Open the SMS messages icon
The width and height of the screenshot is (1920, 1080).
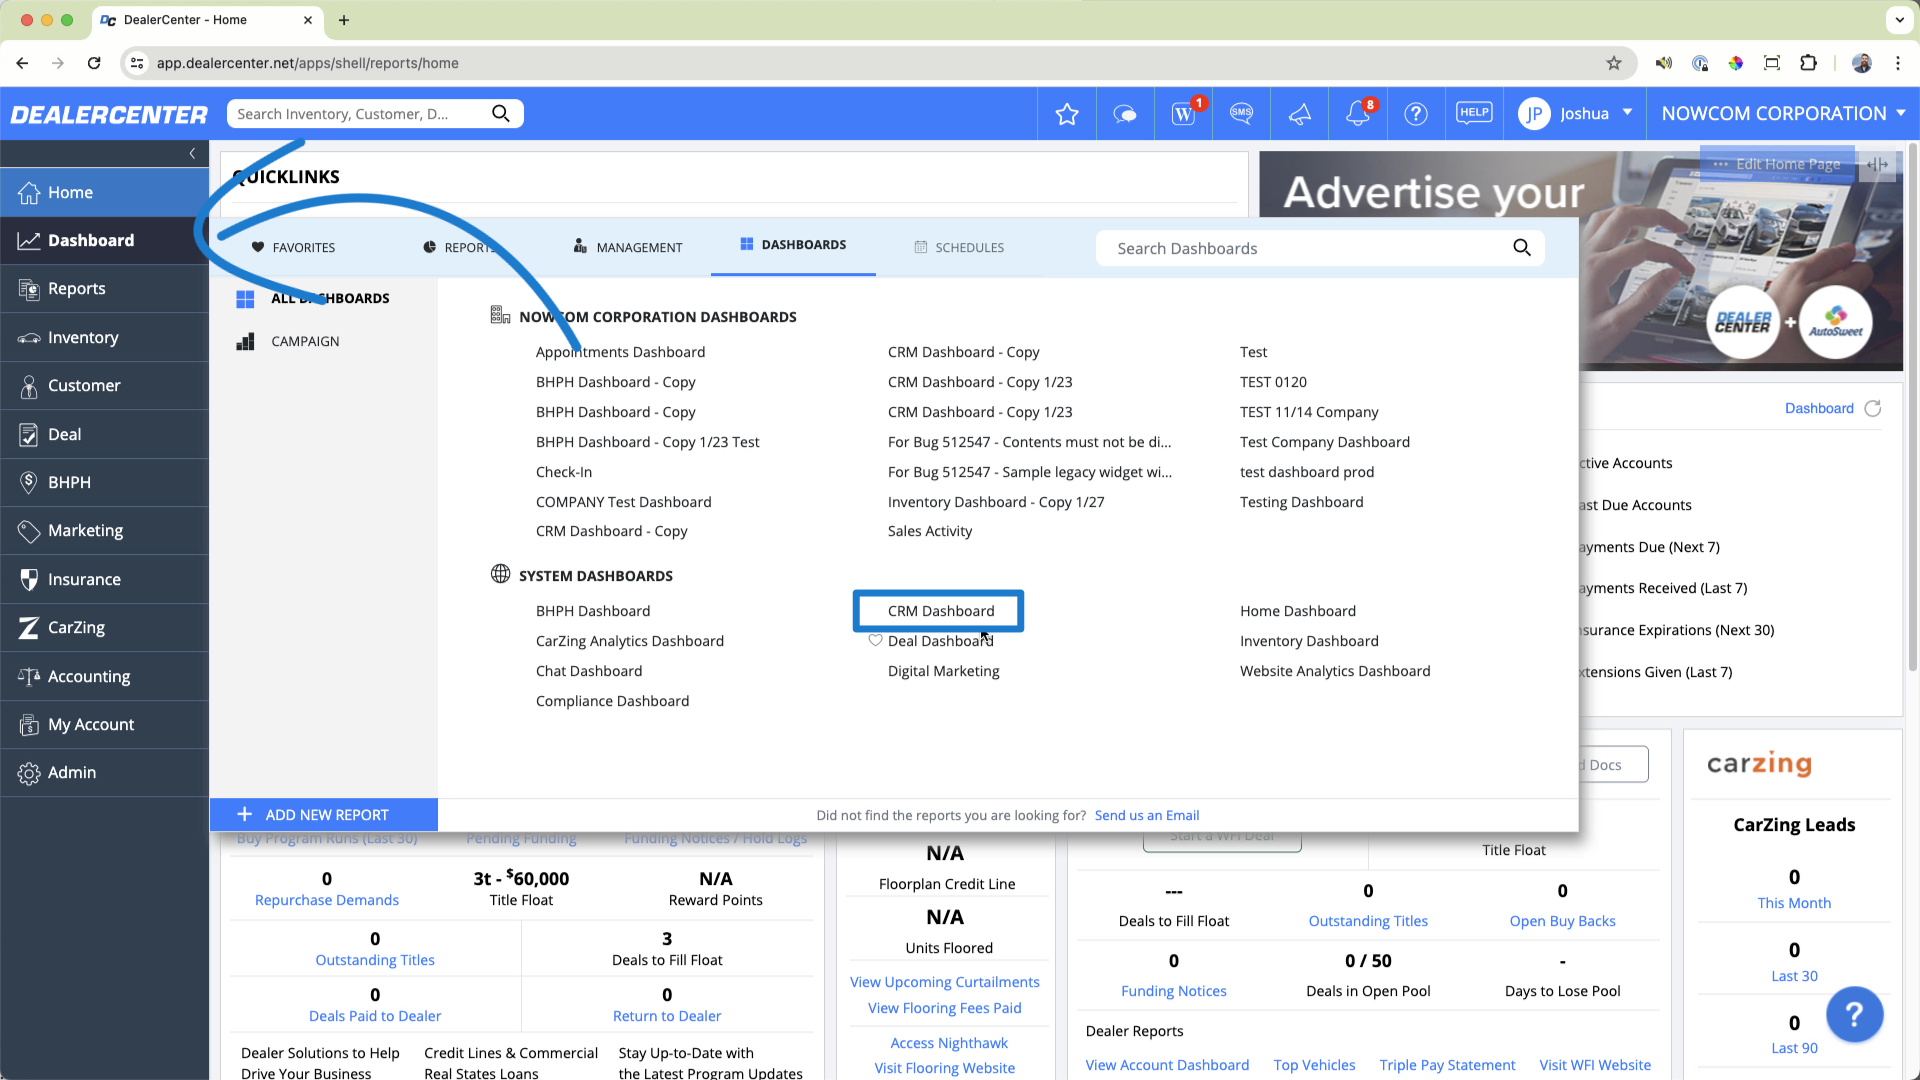[x=1241, y=113]
